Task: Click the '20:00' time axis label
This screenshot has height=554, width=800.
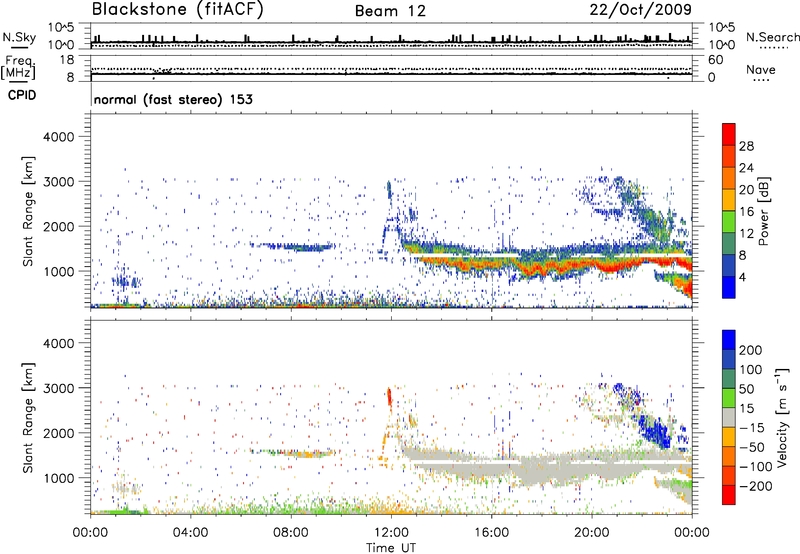Action: (x=591, y=533)
